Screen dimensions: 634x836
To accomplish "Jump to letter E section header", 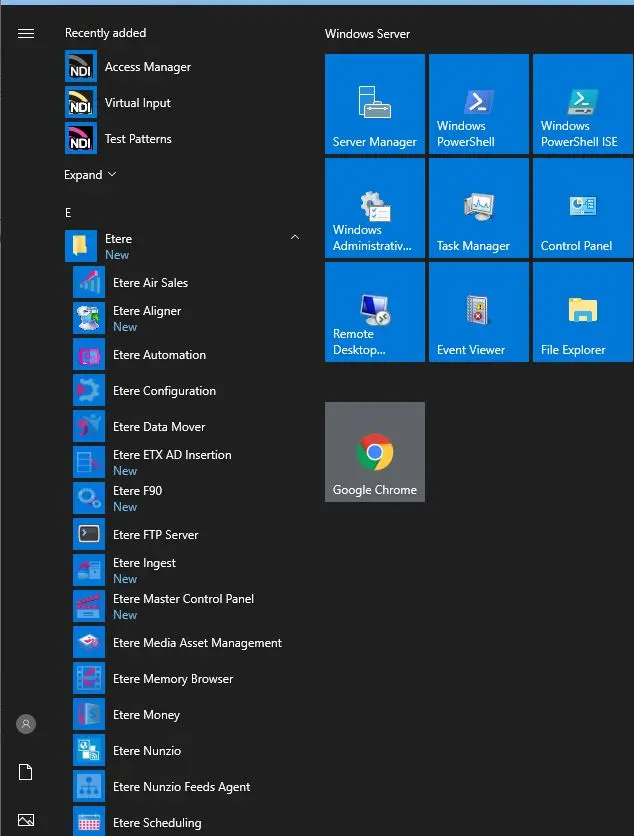I will (68, 213).
